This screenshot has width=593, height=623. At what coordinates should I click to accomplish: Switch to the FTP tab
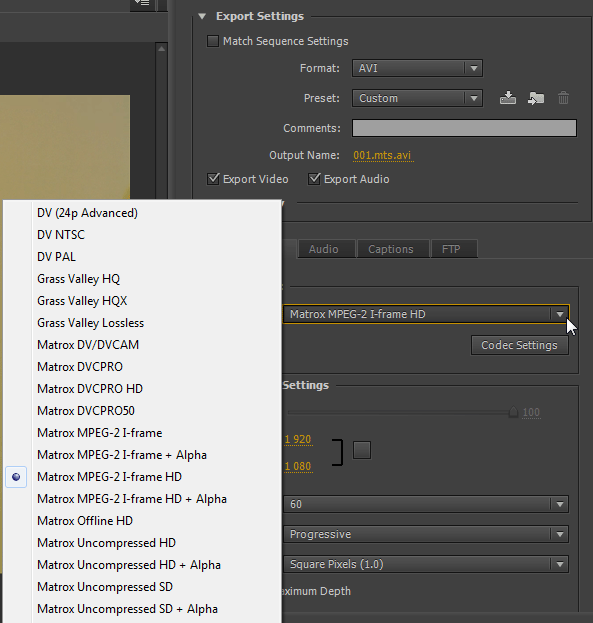454,249
